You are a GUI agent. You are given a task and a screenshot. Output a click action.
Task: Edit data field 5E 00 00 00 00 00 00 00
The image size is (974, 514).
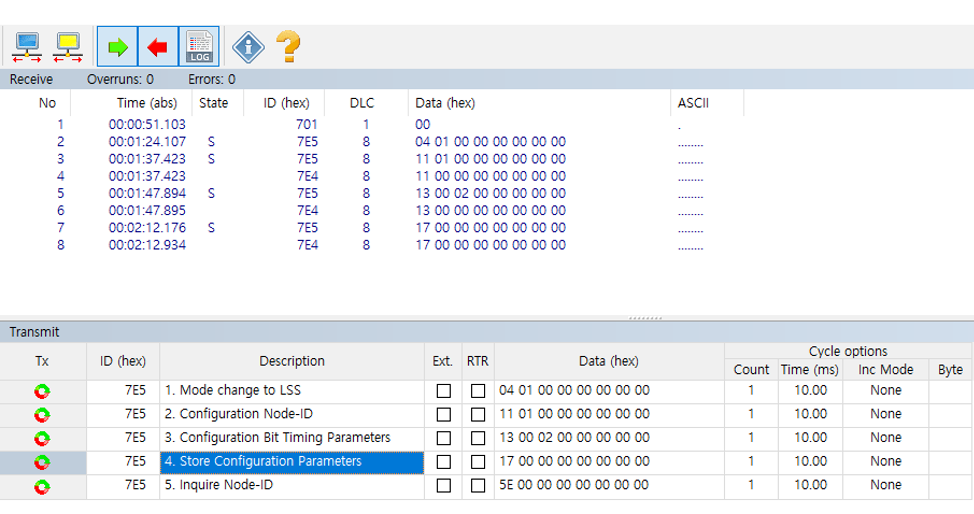(609, 485)
